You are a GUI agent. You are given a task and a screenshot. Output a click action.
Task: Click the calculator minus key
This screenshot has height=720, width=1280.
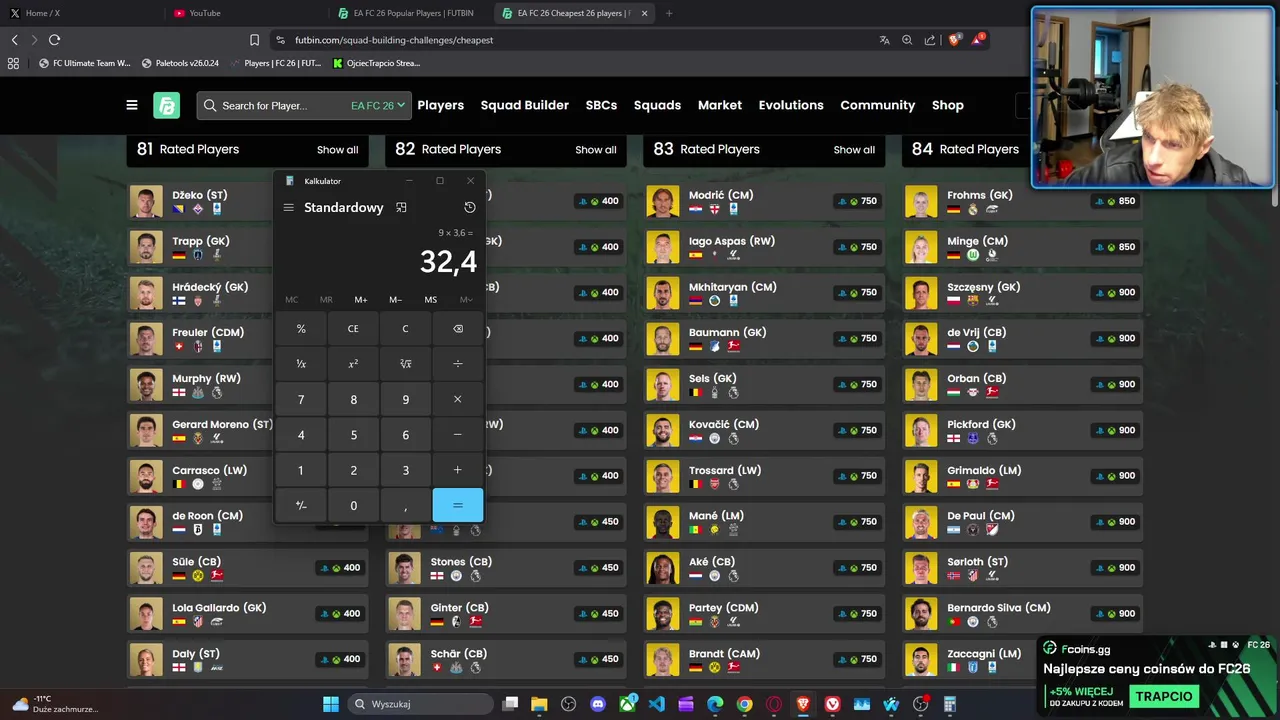pyautogui.click(x=457, y=435)
